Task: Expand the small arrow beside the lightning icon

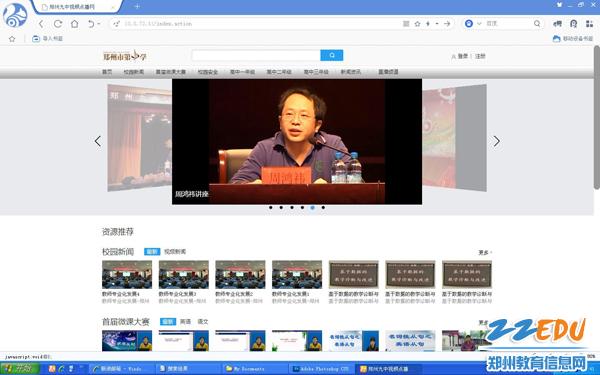Action: pos(437,24)
